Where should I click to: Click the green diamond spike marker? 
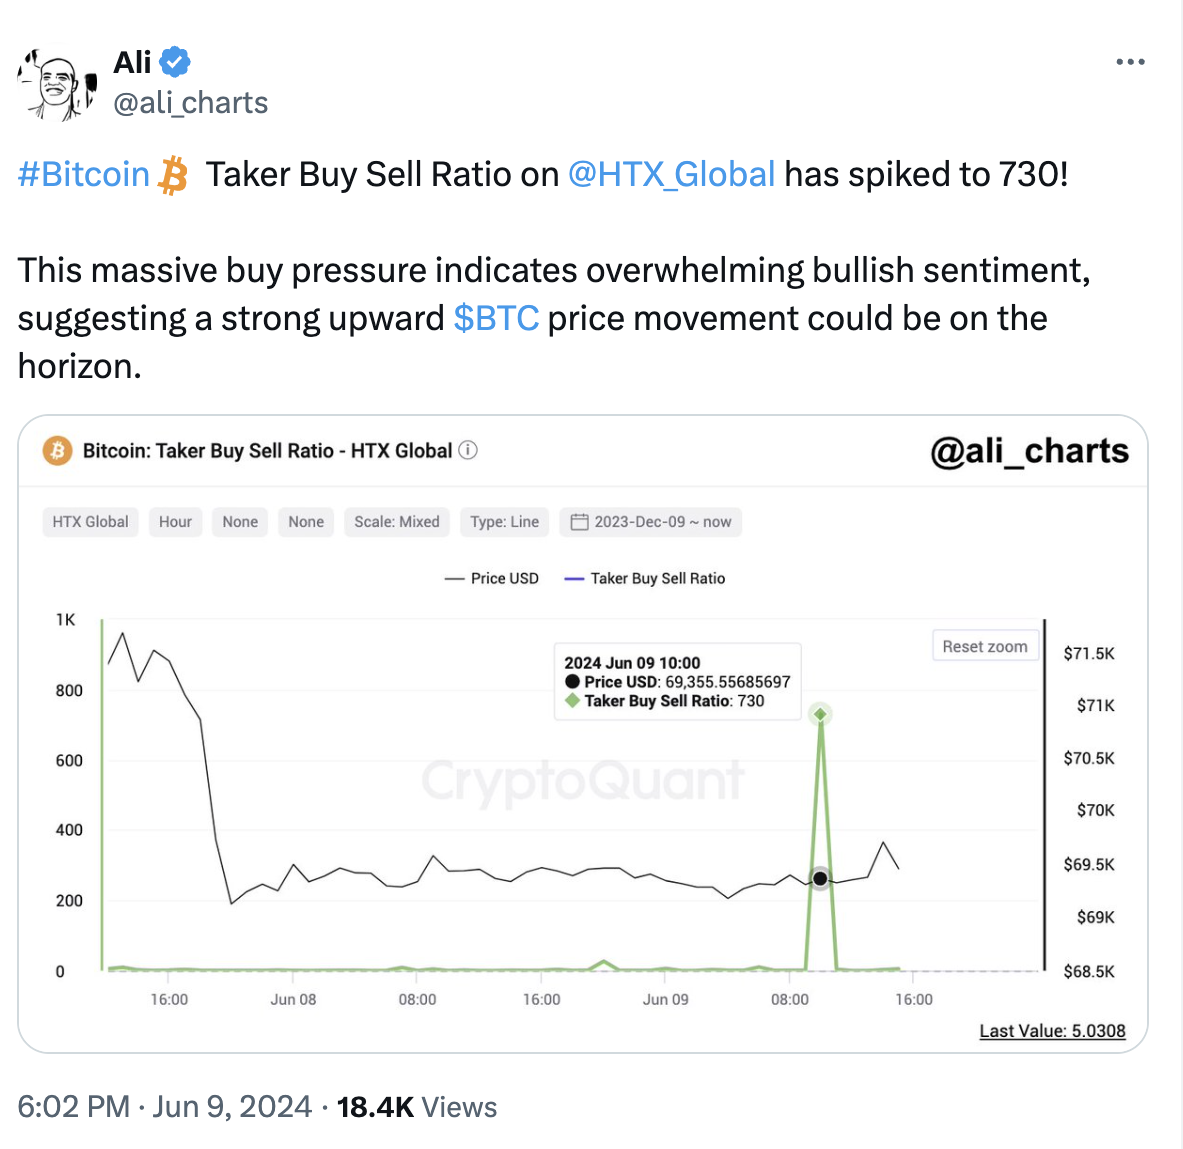pyautogui.click(x=820, y=714)
